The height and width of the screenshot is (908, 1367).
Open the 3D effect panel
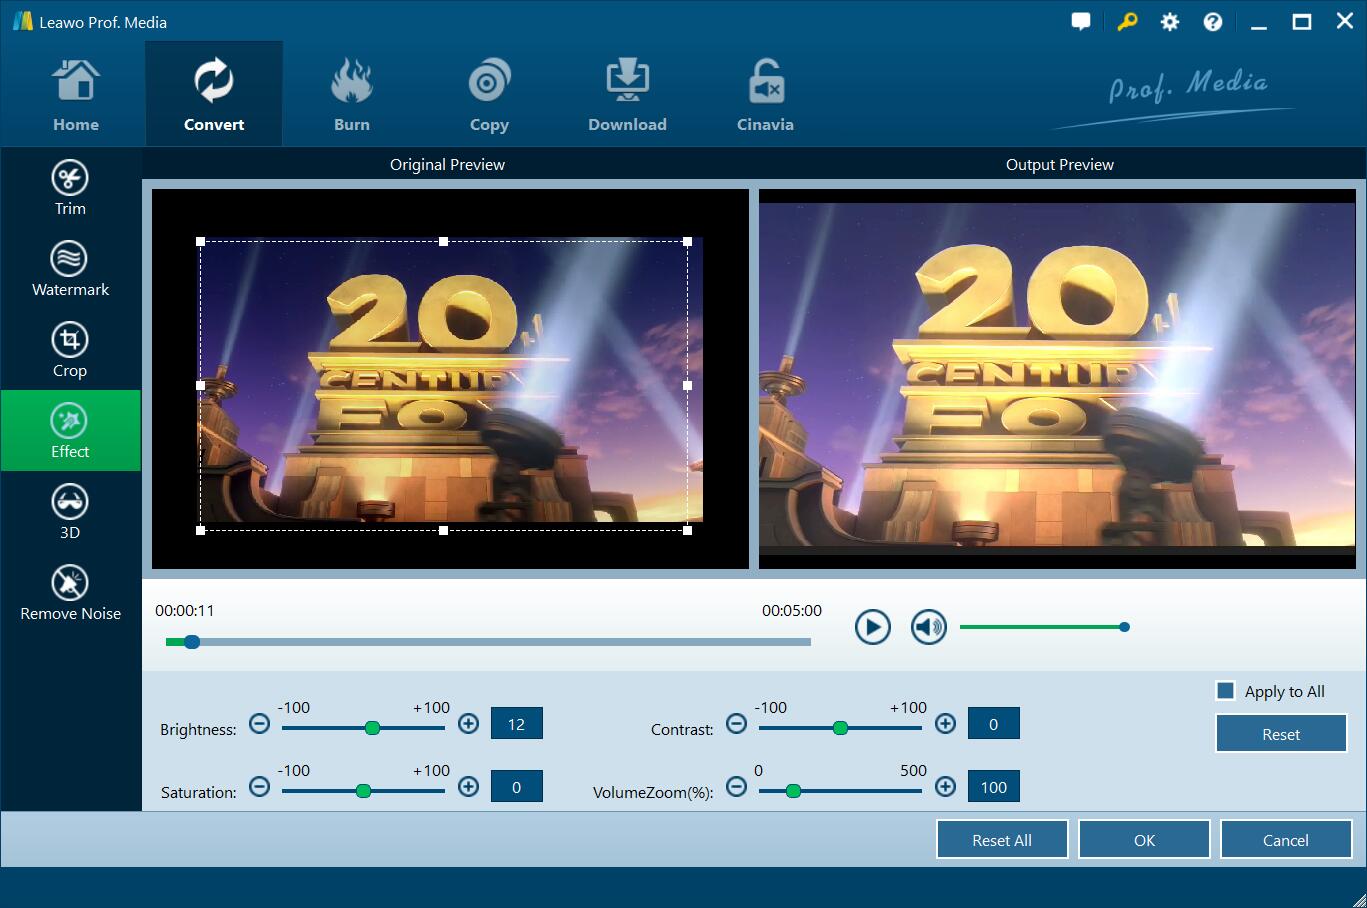70,512
